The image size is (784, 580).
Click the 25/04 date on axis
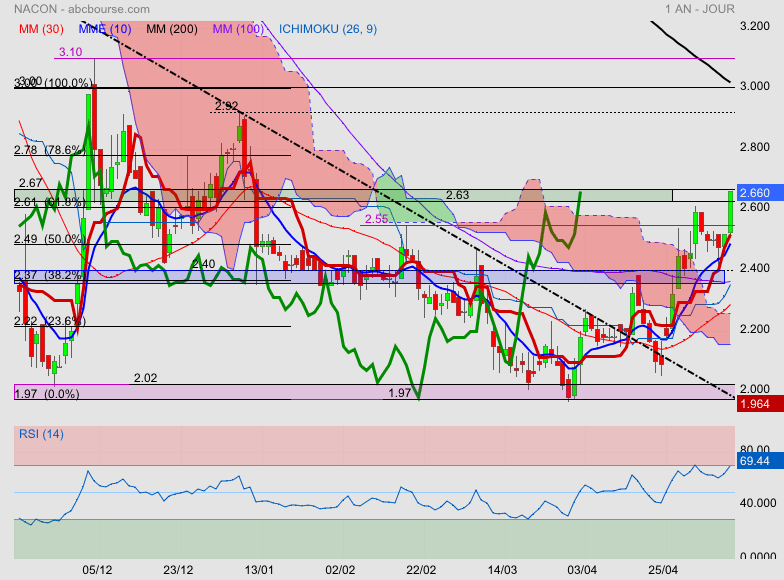tap(663, 570)
